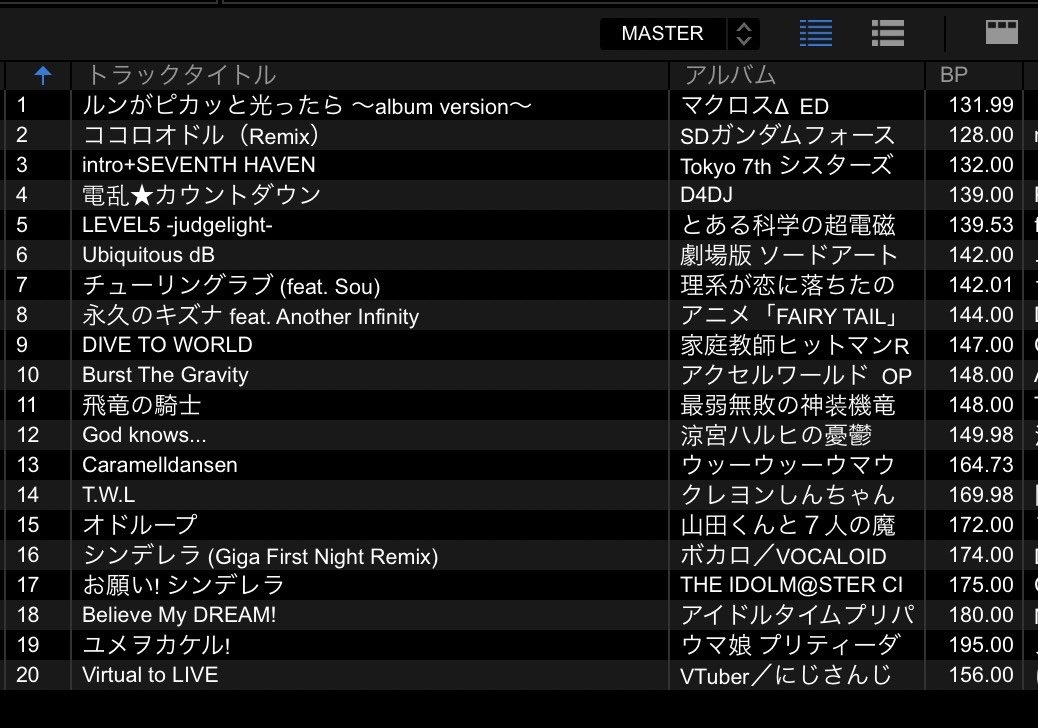
Task: Select track ルンがピカッと光ったら ～album version～
Action: pos(307,105)
